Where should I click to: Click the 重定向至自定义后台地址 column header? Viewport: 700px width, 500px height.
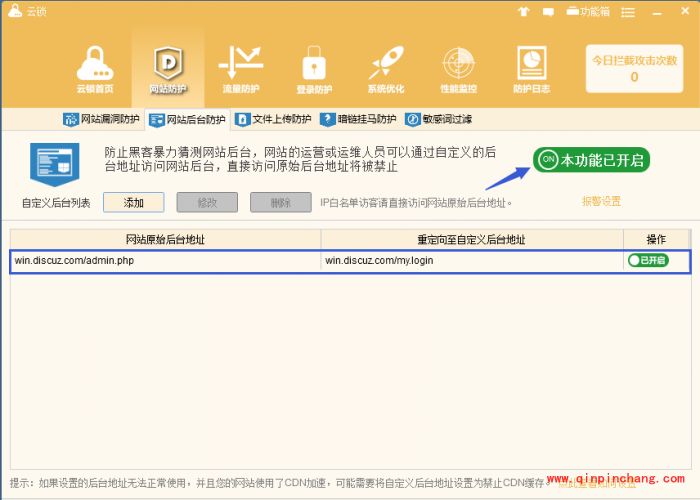(x=472, y=240)
